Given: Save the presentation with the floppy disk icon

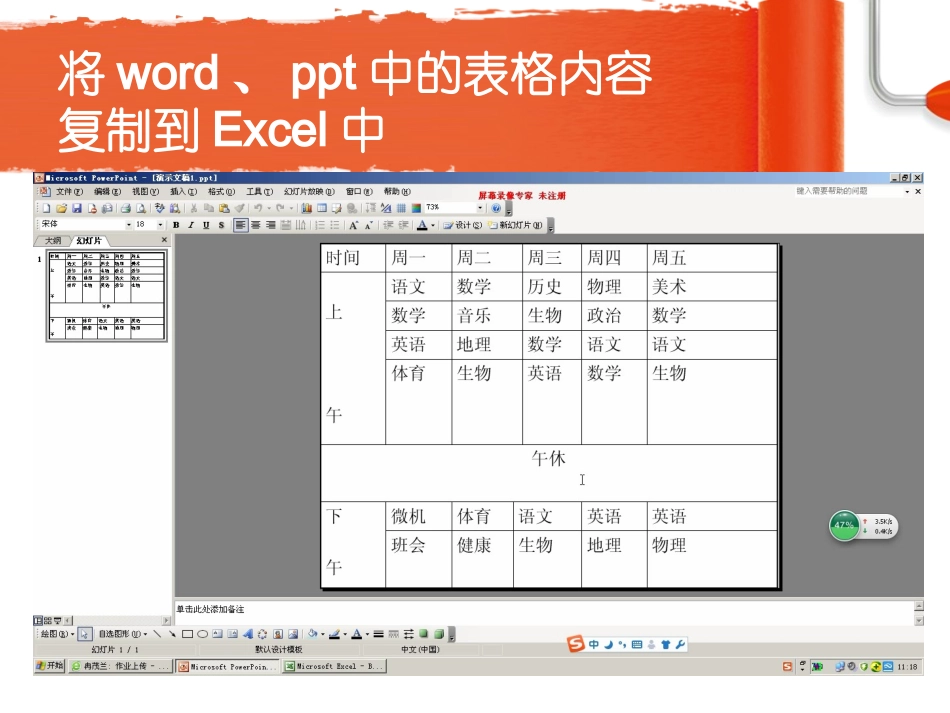Looking at the screenshot, I should [x=77, y=208].
